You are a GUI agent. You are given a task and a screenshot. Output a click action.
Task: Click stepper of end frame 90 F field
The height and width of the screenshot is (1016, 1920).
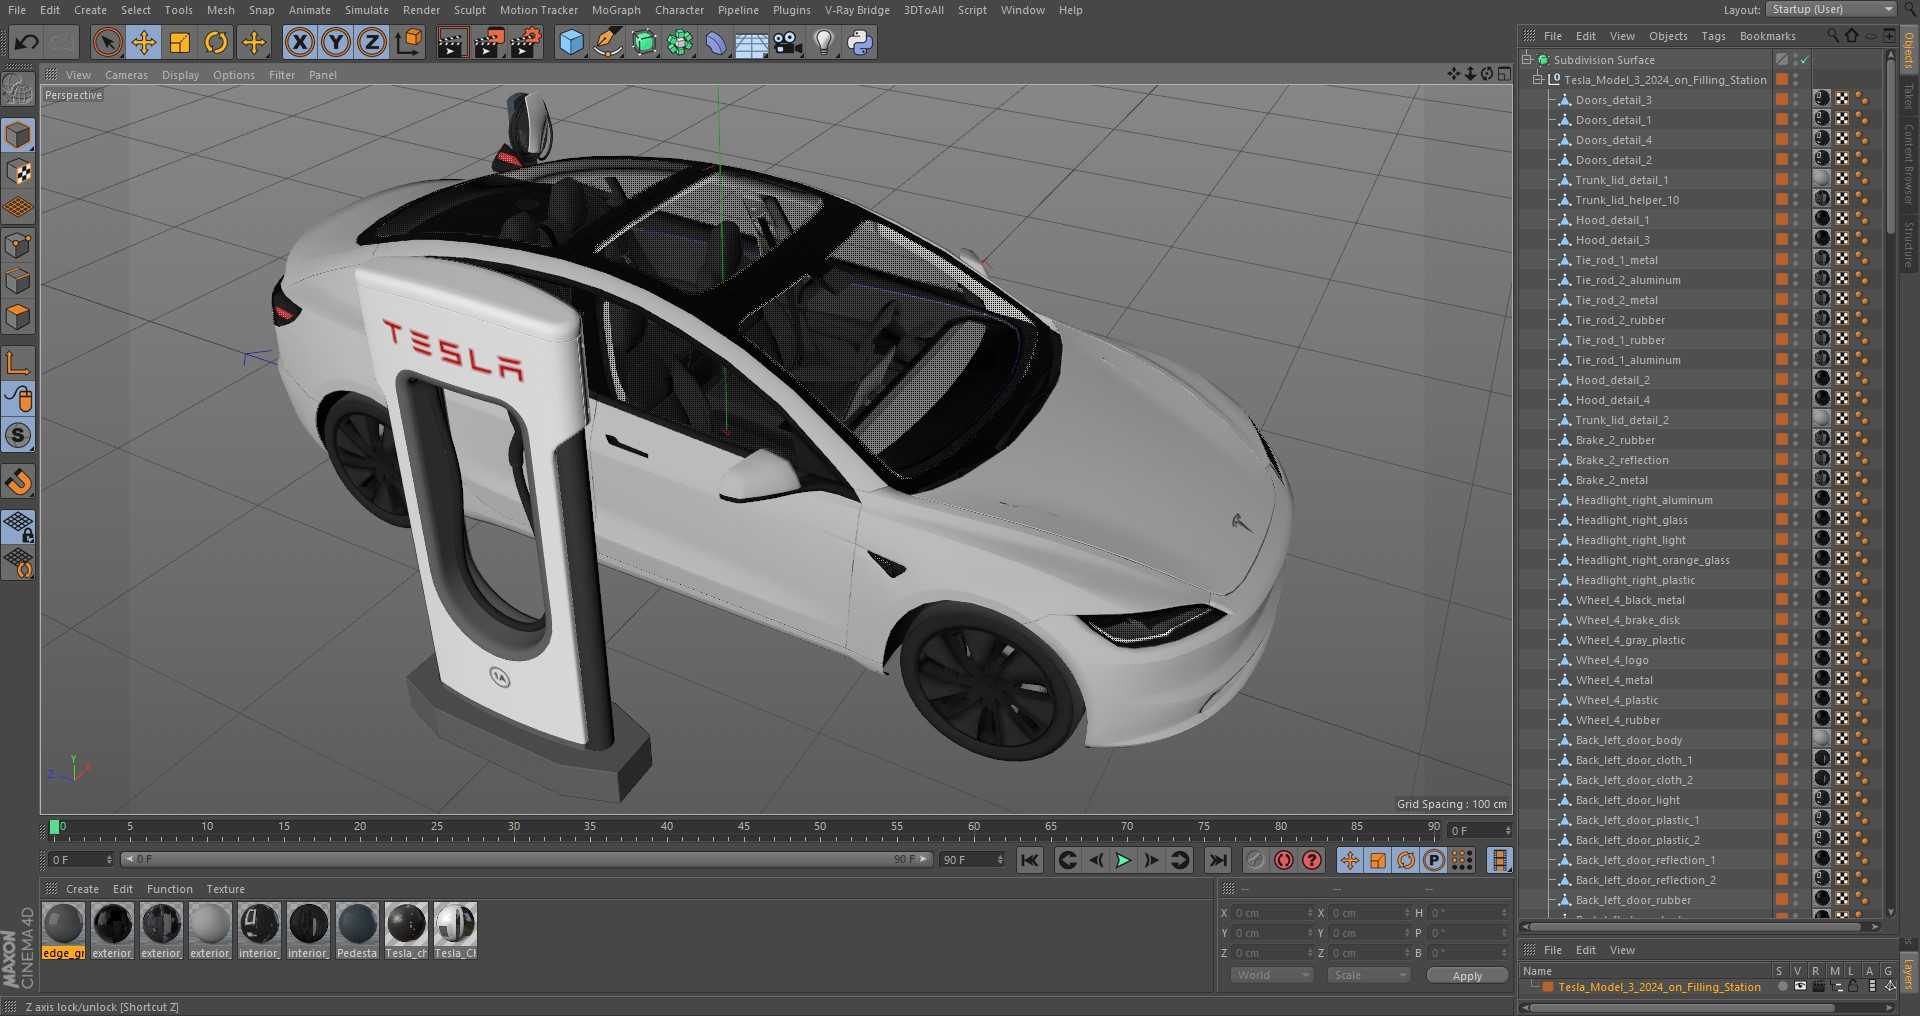[1000, 860]
